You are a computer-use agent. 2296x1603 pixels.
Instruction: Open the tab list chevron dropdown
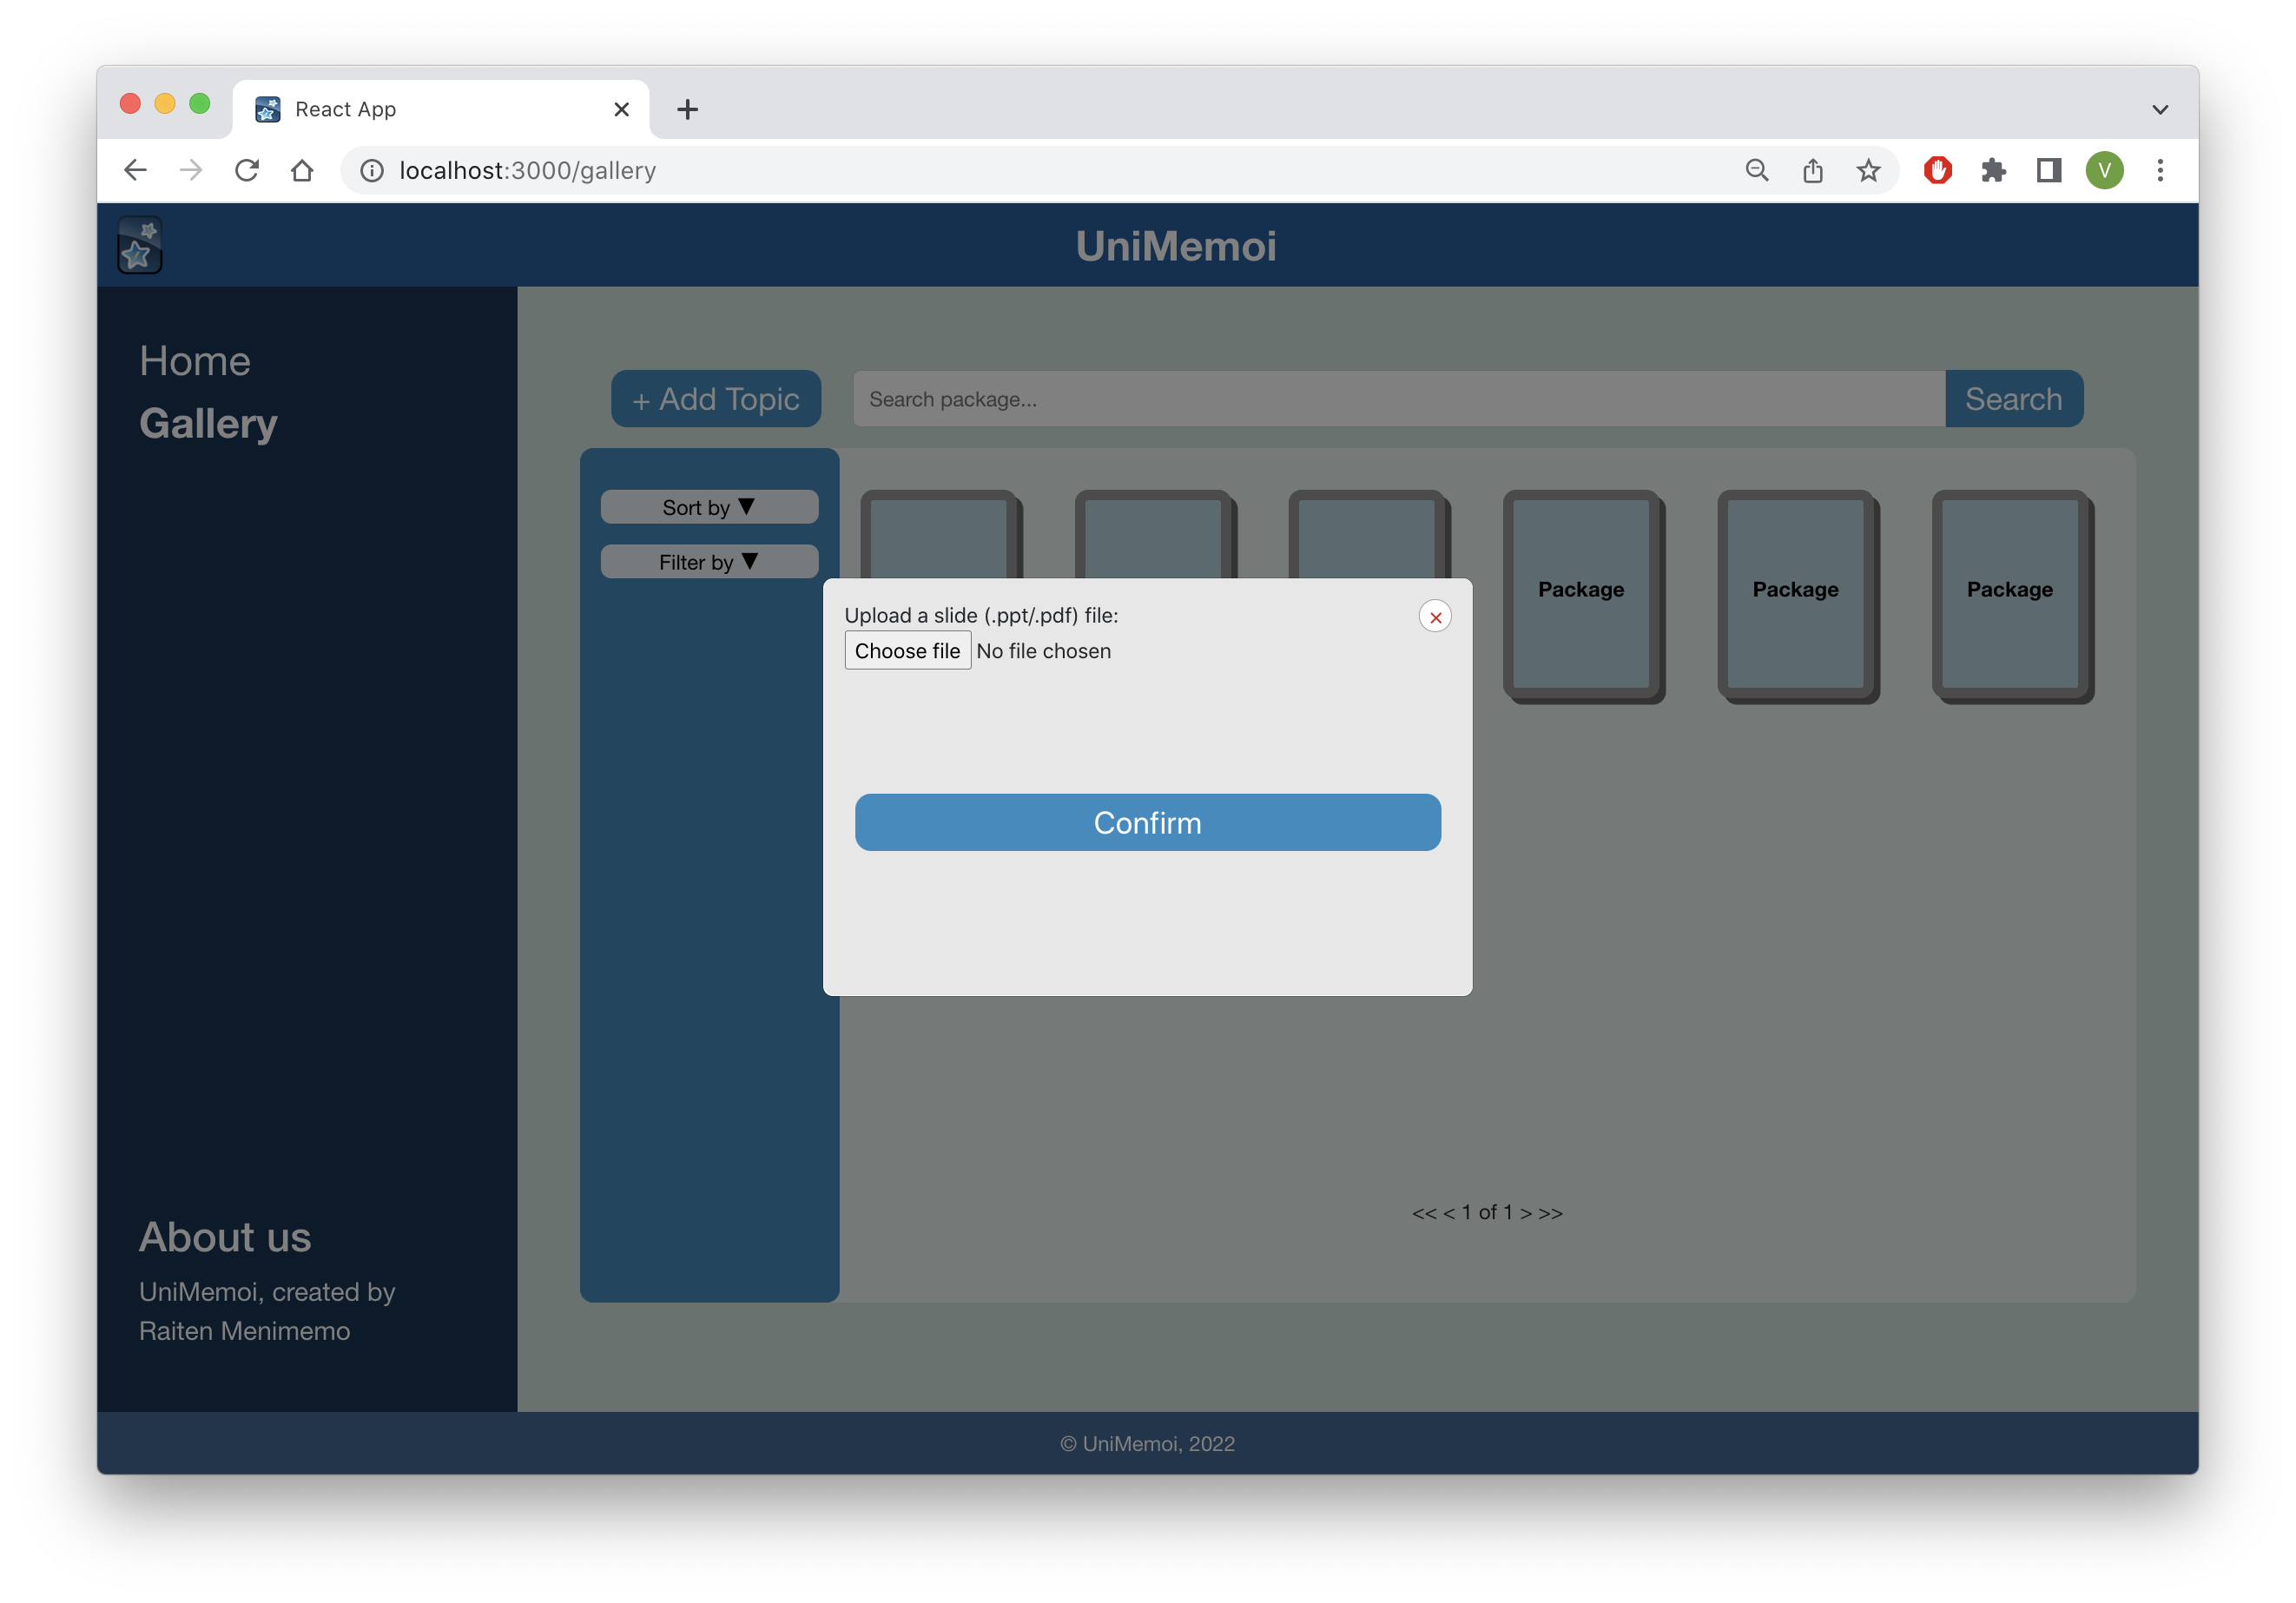pos(2160,109)
